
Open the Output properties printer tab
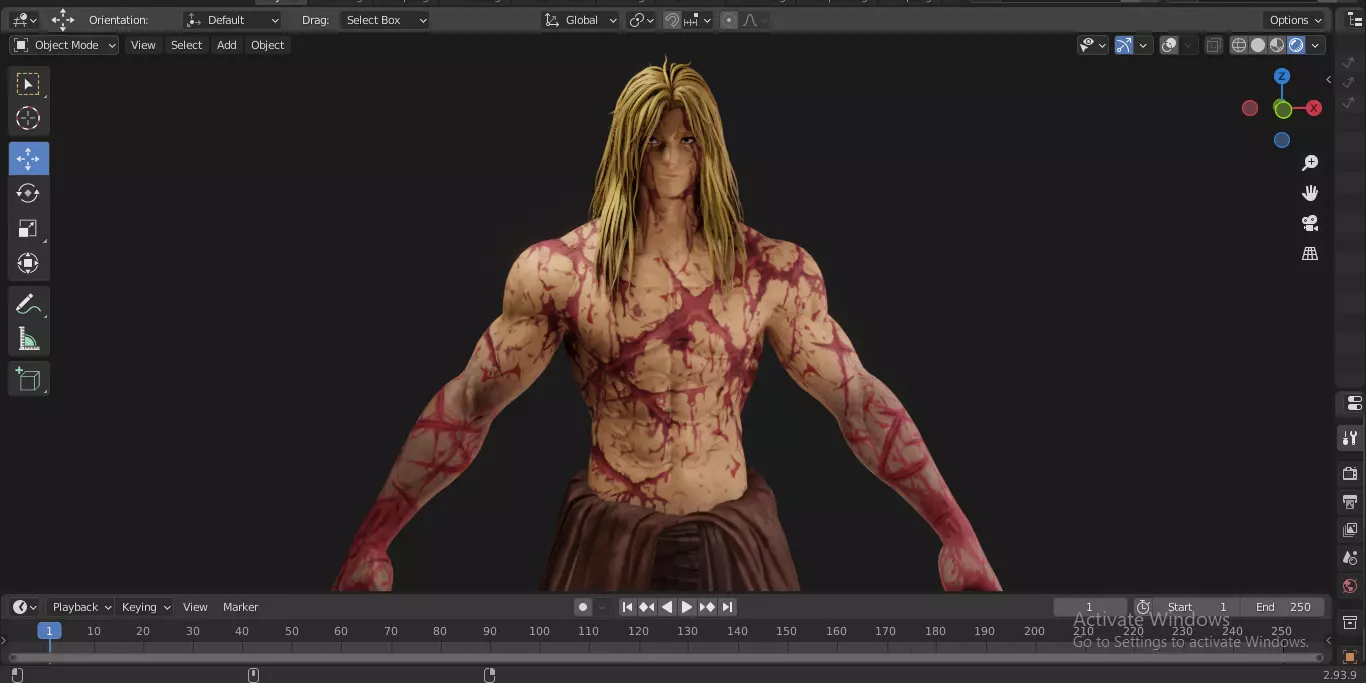[x=1350, y=501]
